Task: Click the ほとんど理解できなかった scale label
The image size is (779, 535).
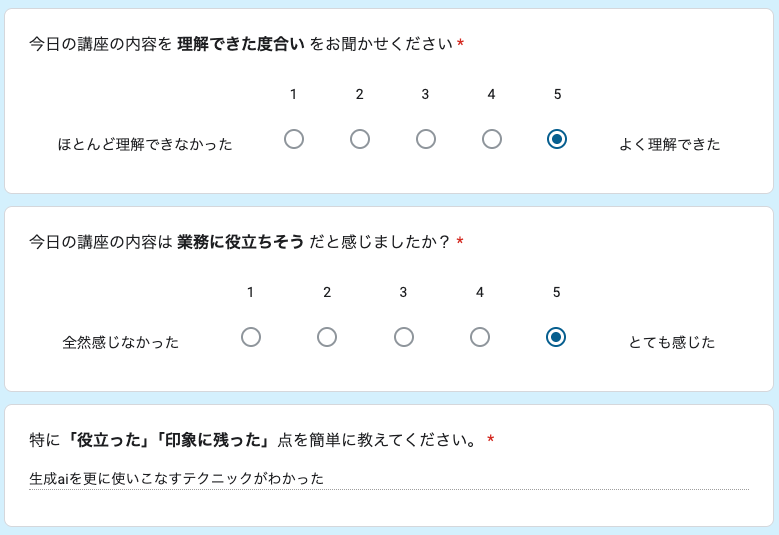Action: (x=145, y=144)
